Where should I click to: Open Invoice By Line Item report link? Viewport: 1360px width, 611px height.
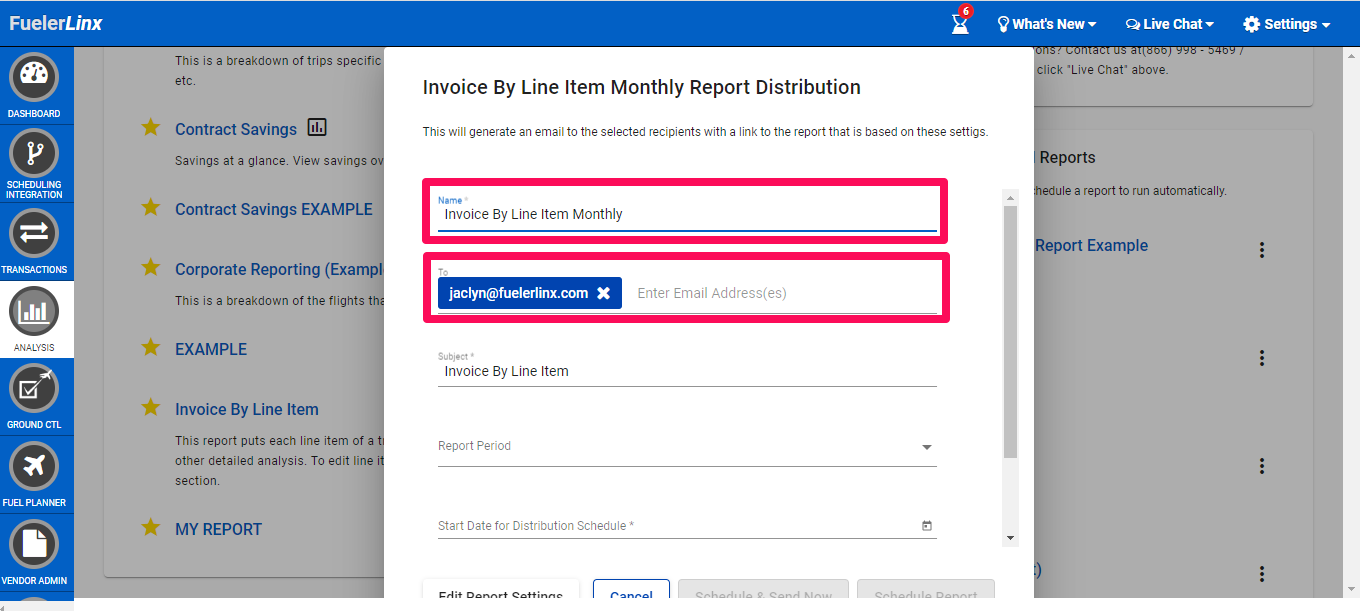tap(247, 409)
